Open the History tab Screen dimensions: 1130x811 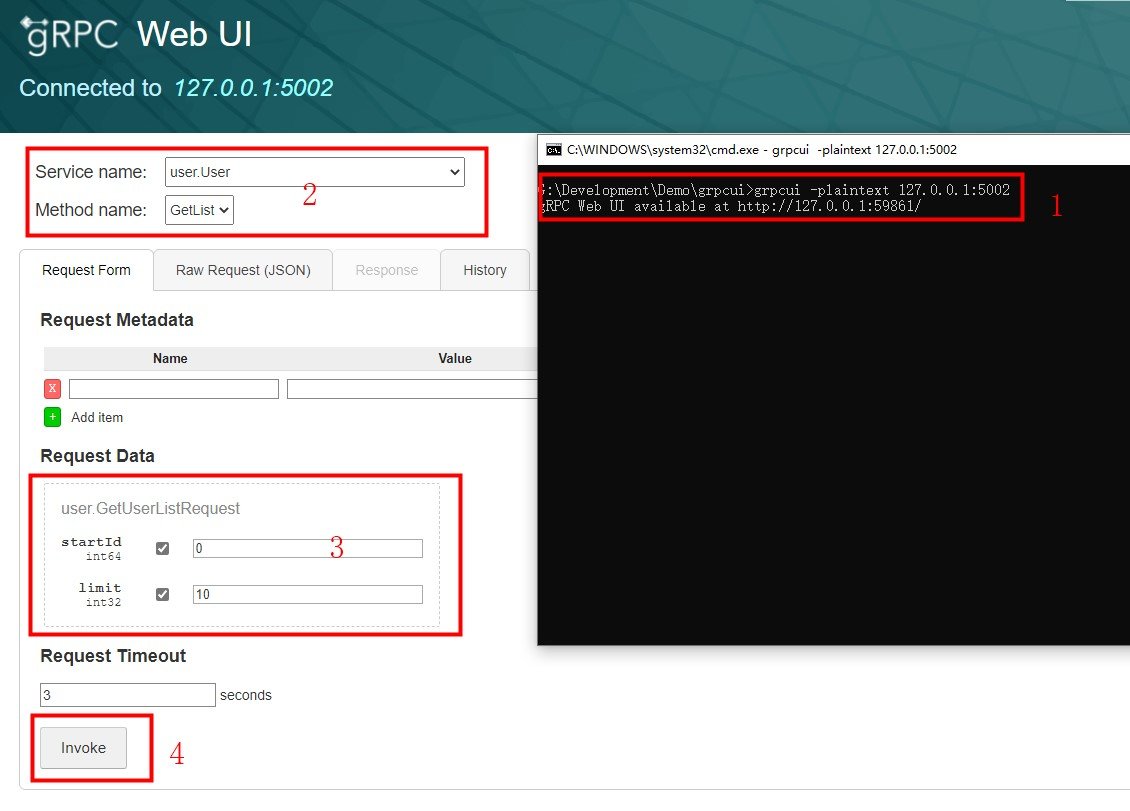tap(485, 270)
